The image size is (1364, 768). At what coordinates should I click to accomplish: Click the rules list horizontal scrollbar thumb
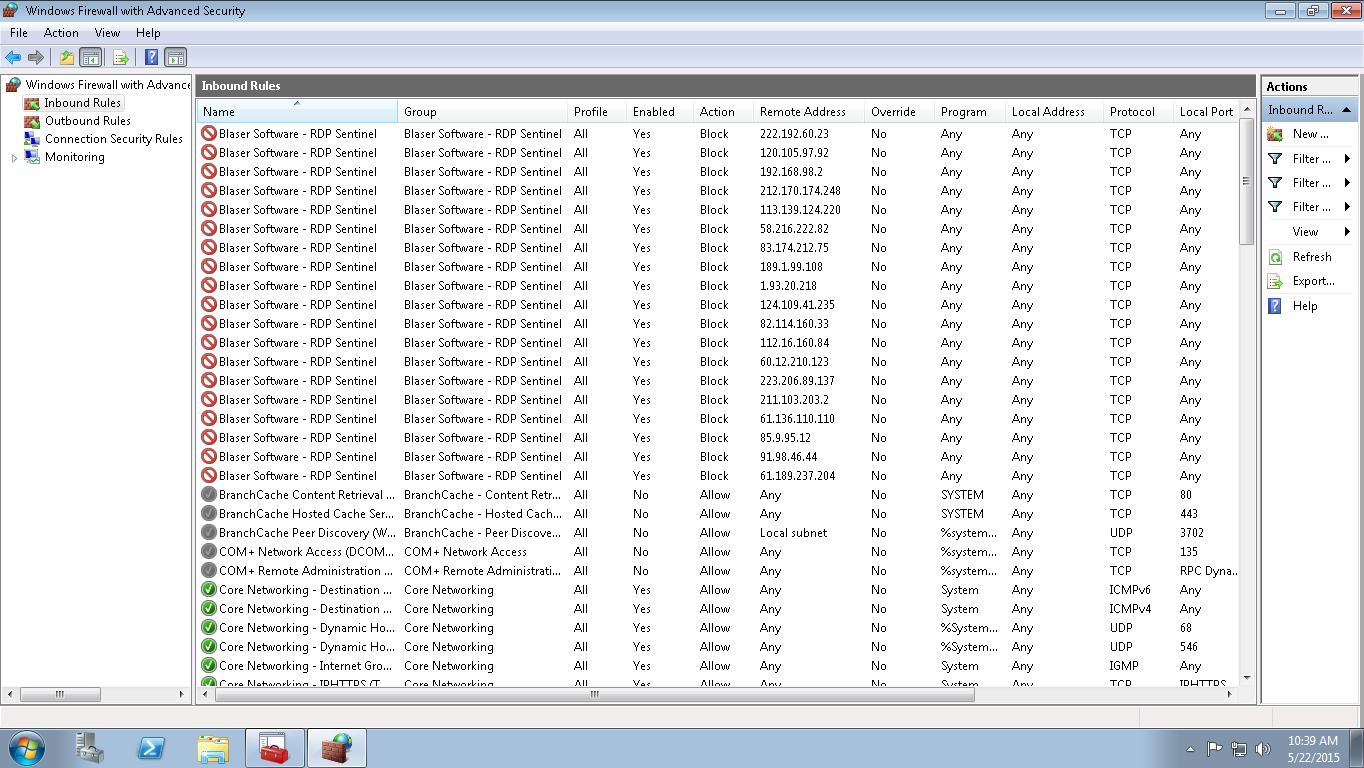click(x=593, y=693)
